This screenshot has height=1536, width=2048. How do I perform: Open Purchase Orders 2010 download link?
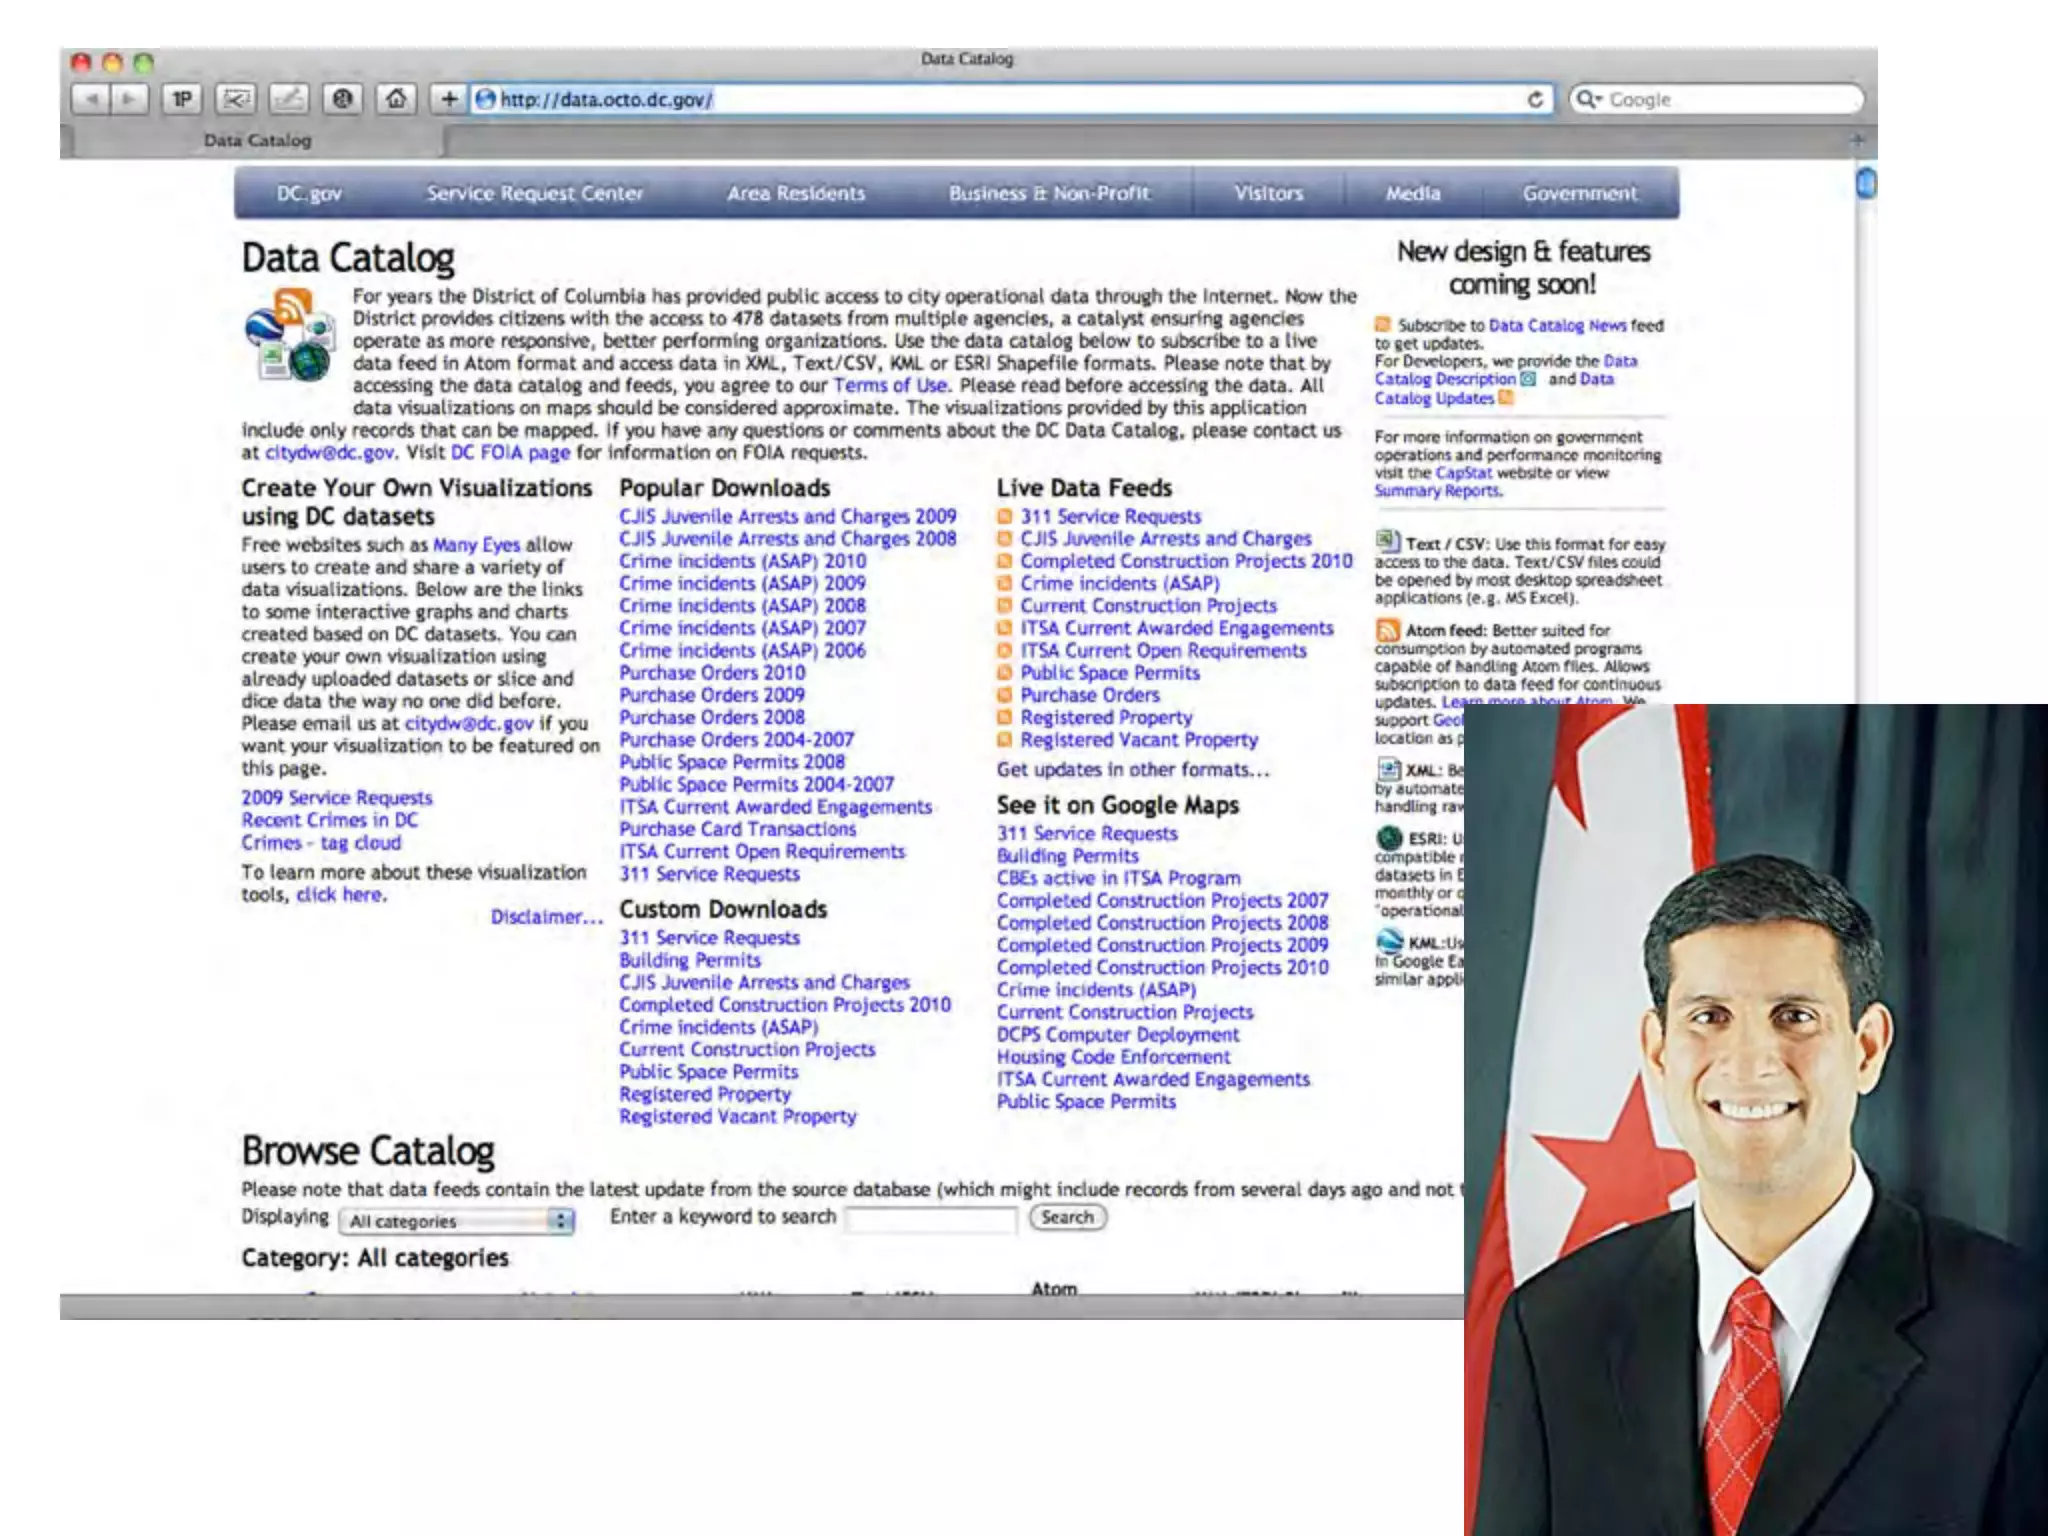click(x=711, y=673)
